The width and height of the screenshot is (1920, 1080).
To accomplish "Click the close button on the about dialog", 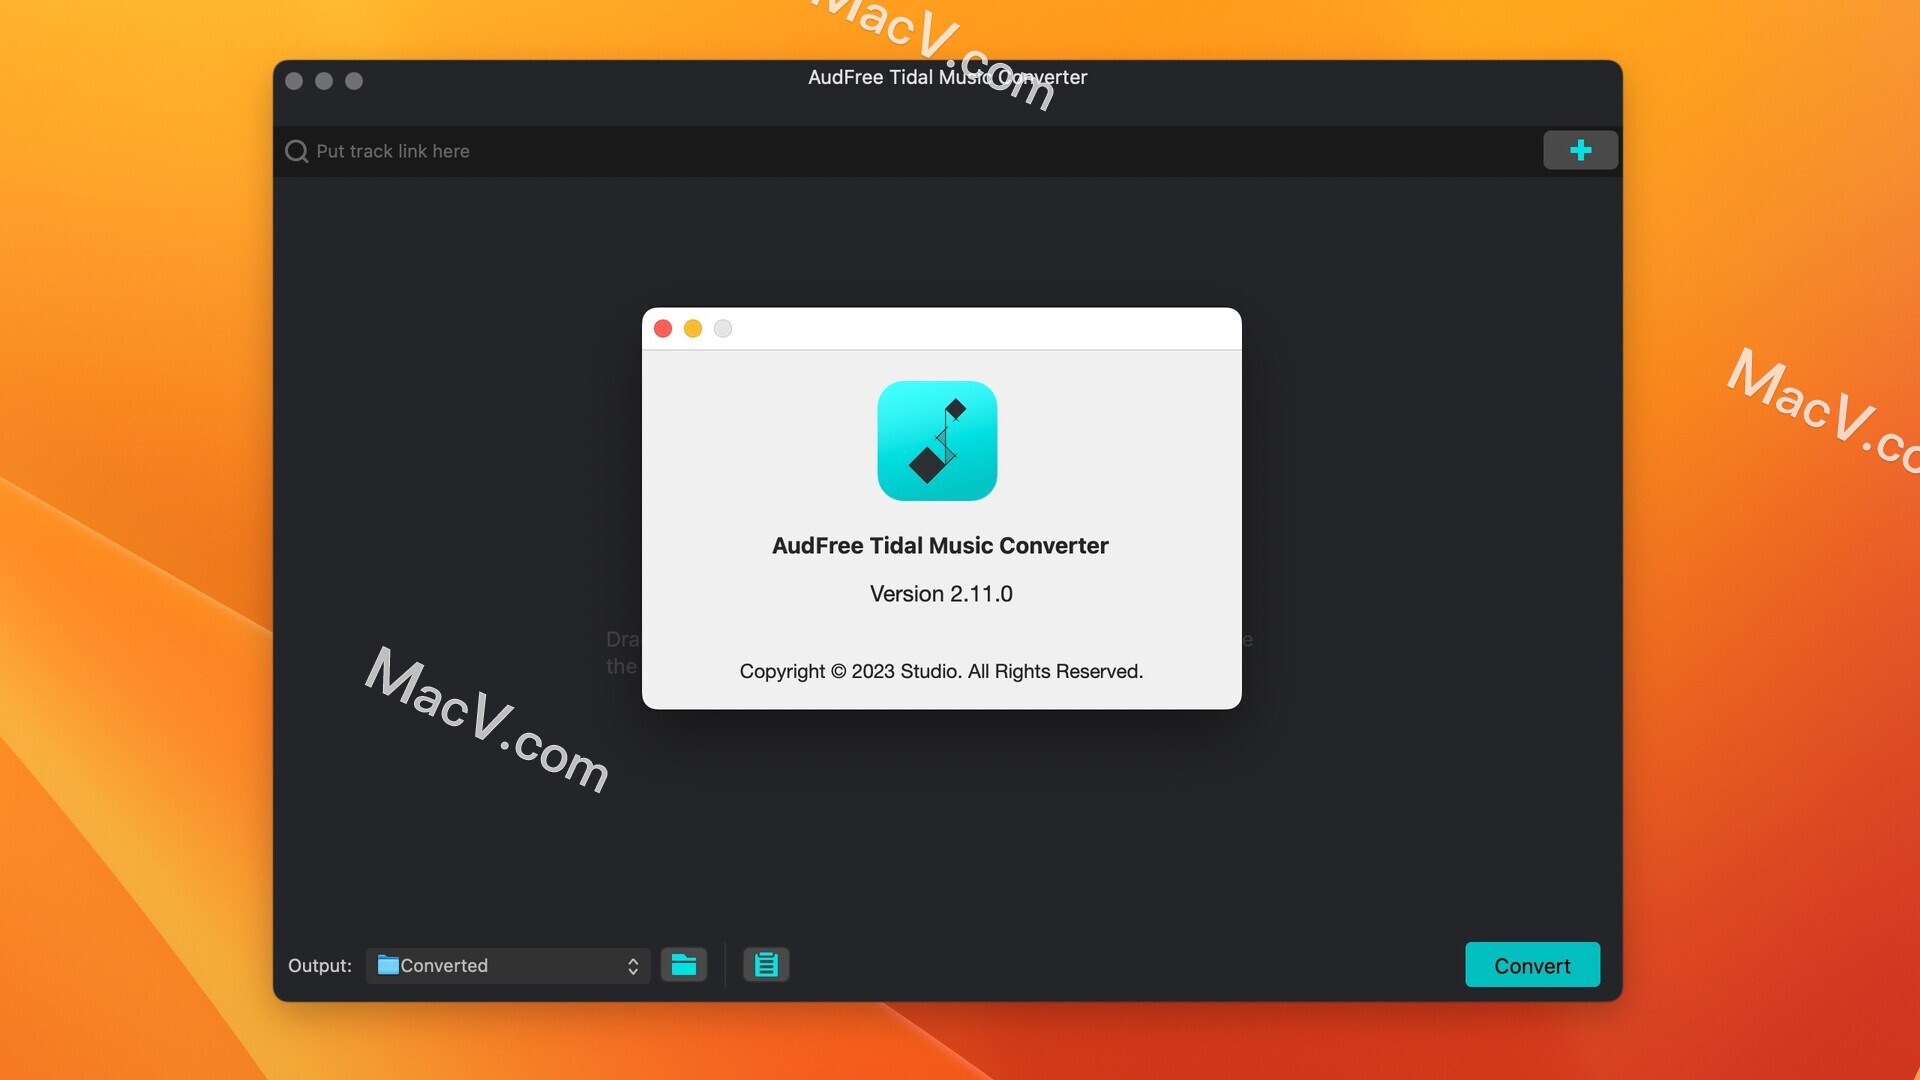I will pyautogui.click(x=663, y=328).
